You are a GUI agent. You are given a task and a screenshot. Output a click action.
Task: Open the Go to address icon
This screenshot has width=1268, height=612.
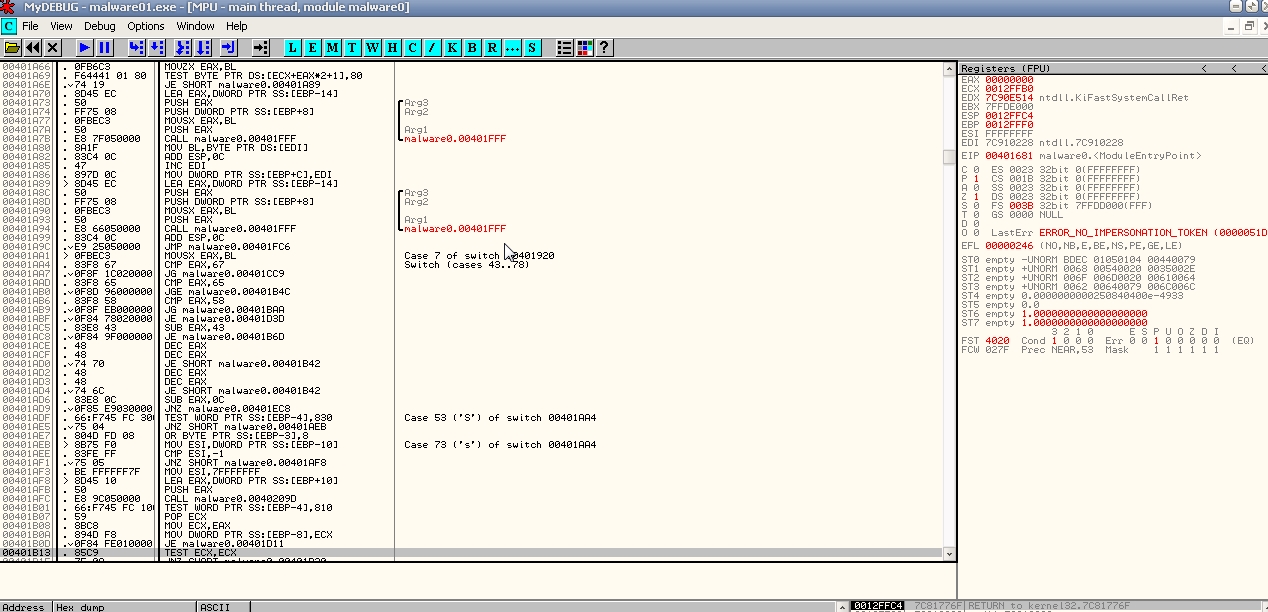click(261, 48)
